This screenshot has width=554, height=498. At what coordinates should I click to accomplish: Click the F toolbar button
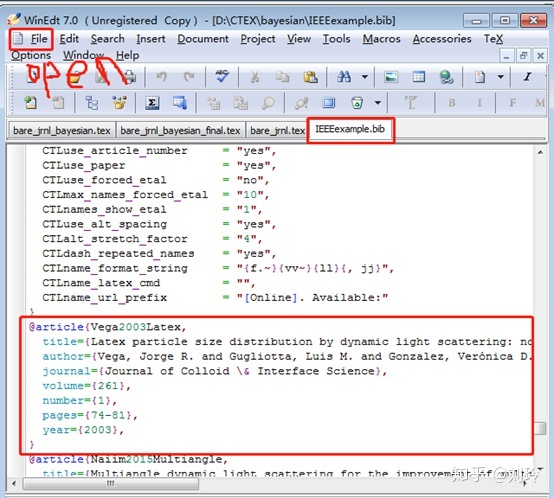(512, 103)
